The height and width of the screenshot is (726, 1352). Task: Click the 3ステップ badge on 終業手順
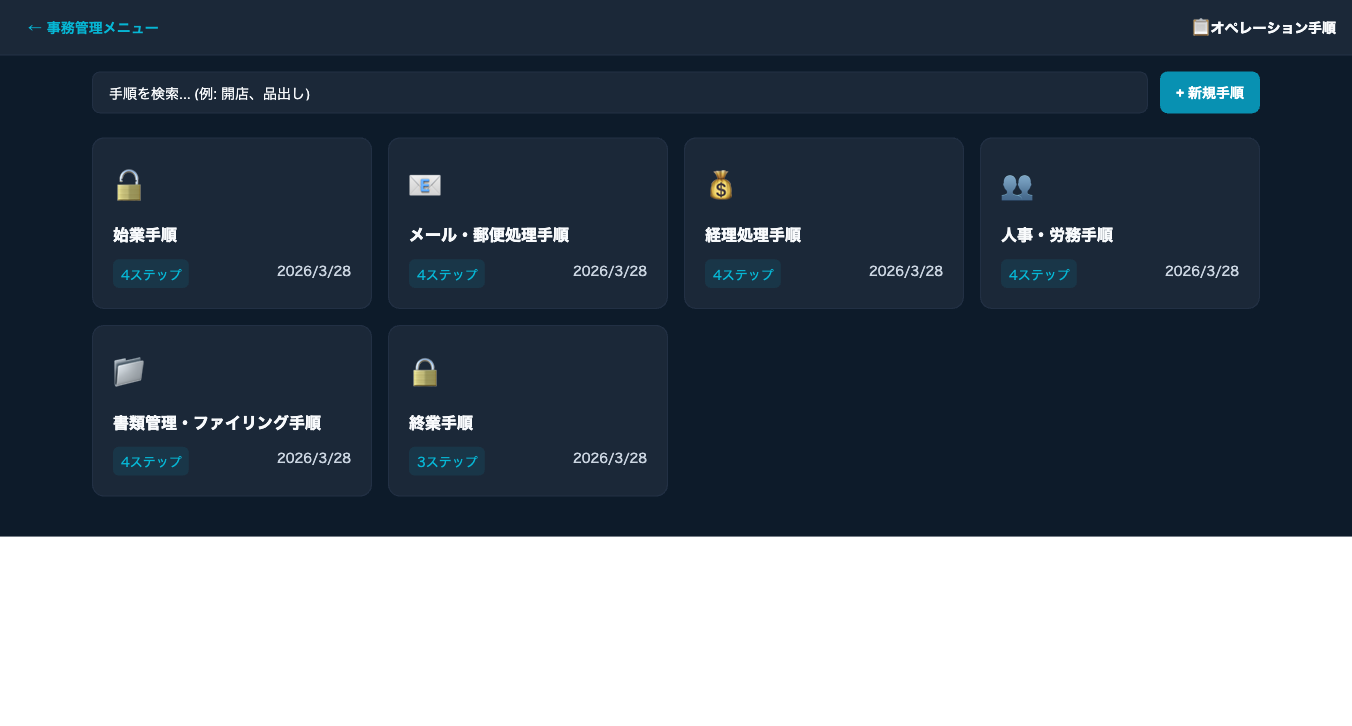point(446,462)
